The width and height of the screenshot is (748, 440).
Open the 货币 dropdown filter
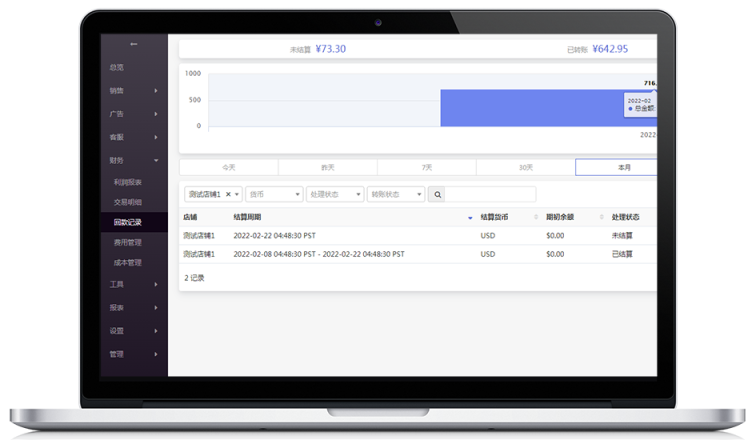[x=274, y=194]
